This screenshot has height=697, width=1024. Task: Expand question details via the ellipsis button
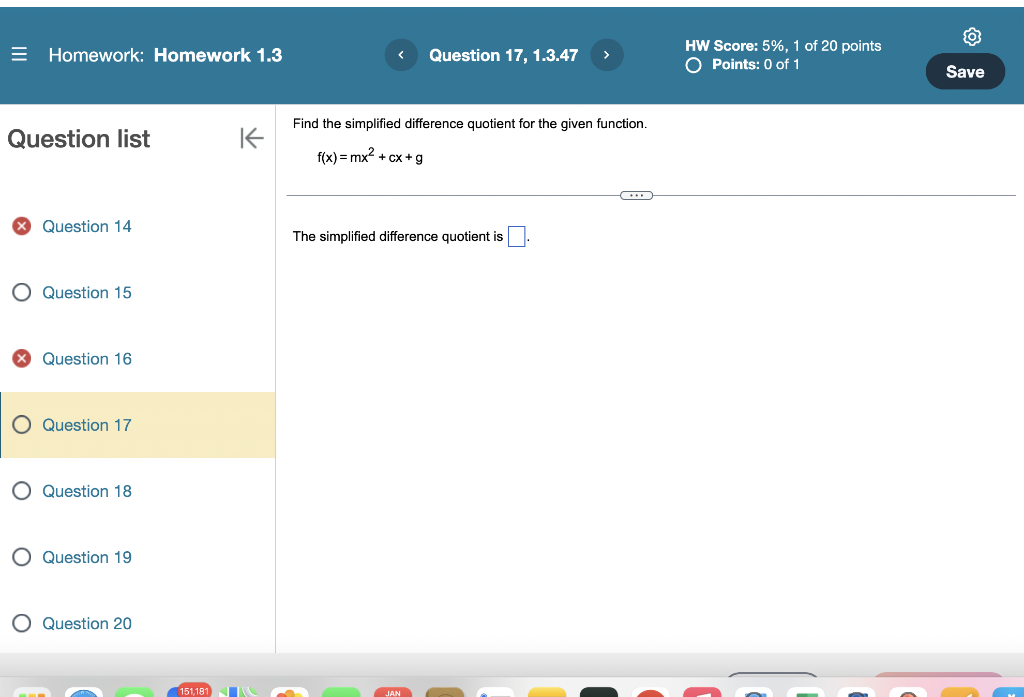pyautogui.click(x=636, y=195)
